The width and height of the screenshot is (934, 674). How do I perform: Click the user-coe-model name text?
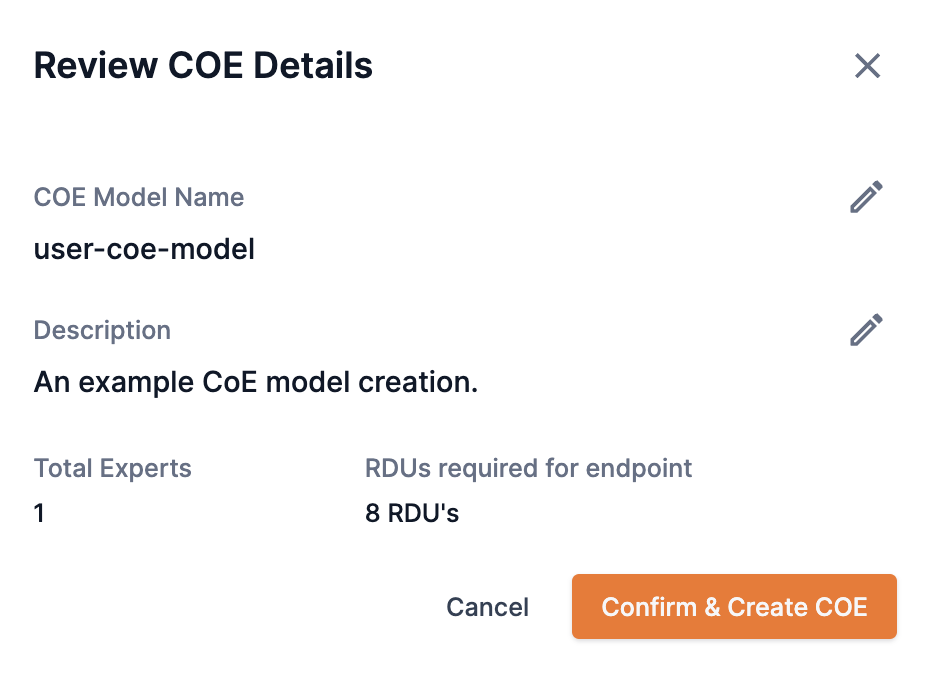[144, 249]
